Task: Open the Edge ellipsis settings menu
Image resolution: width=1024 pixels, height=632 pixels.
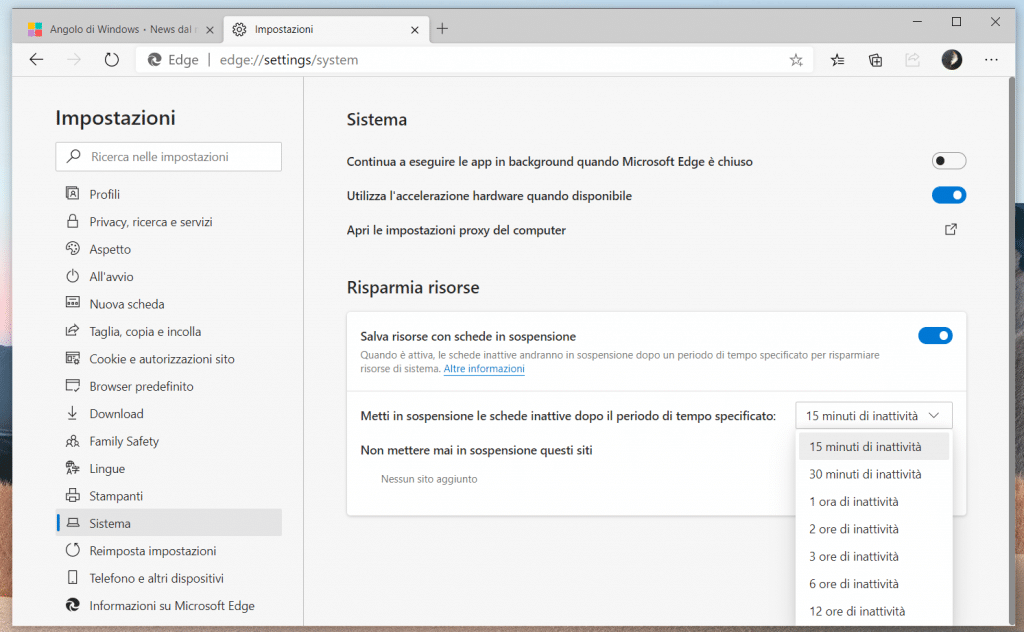Action: click(991, 60)
